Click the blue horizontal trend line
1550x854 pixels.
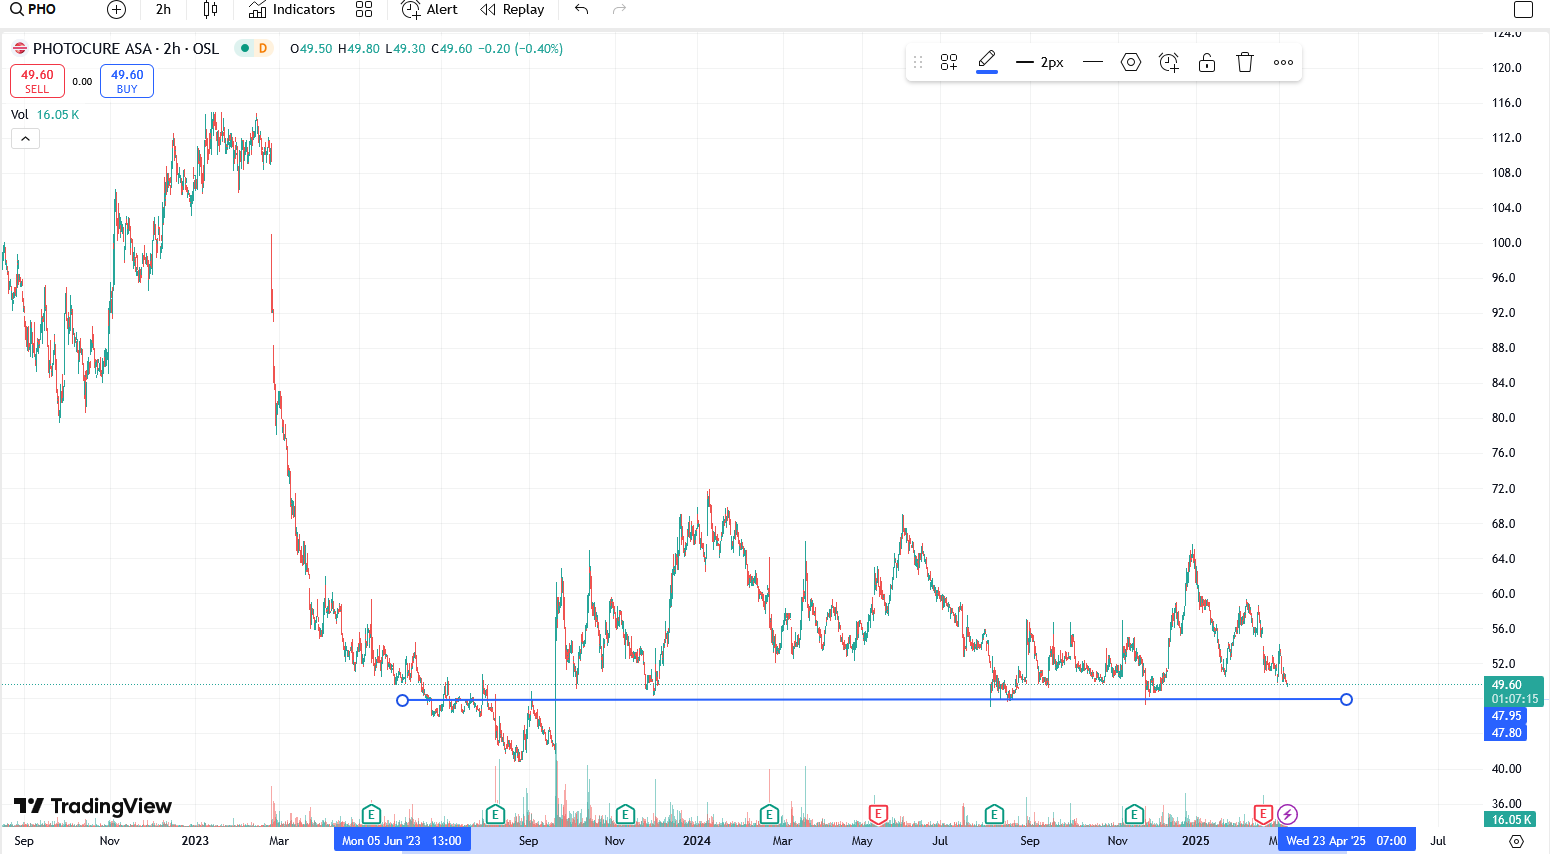tap(875, 699)
